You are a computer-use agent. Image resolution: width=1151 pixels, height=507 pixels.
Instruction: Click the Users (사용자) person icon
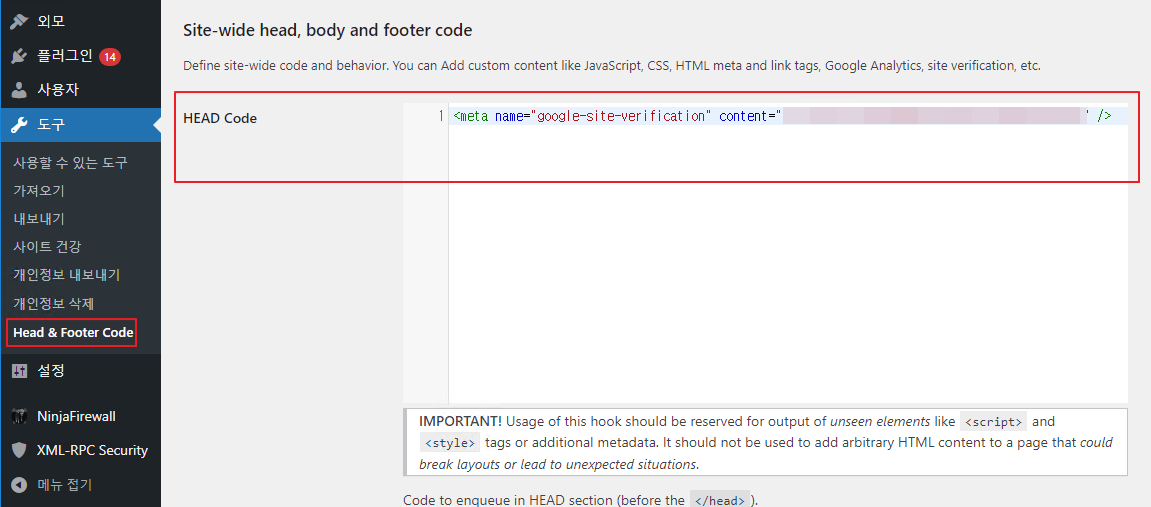tap(19, 90)
